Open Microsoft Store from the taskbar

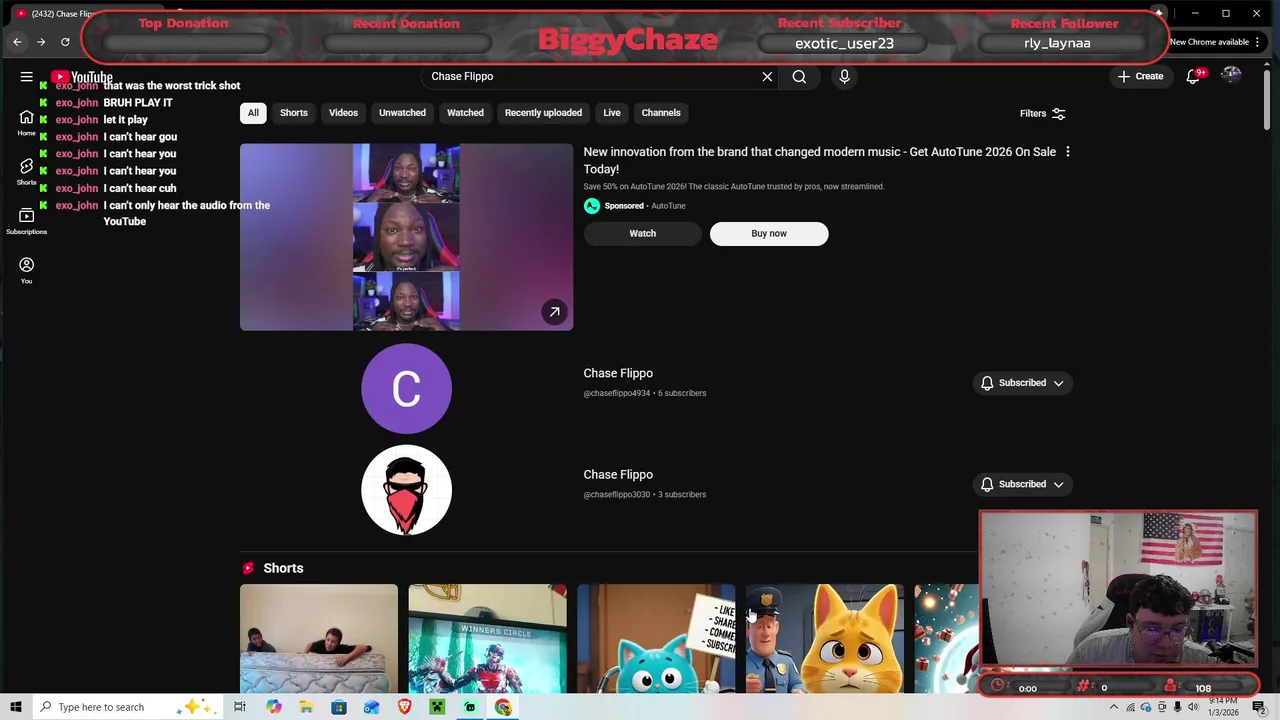coord(339,707)
